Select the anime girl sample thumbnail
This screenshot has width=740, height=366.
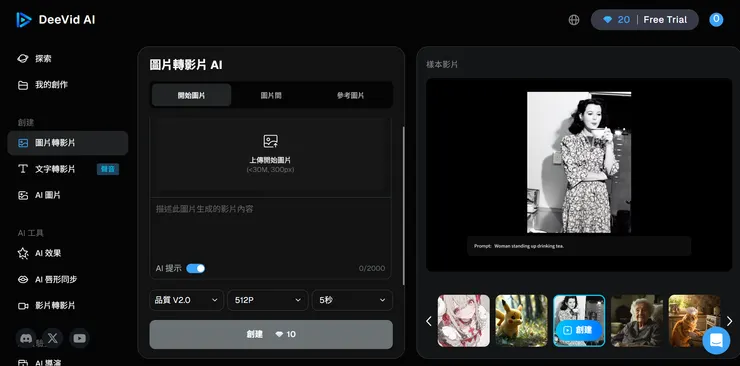(463, 321)
